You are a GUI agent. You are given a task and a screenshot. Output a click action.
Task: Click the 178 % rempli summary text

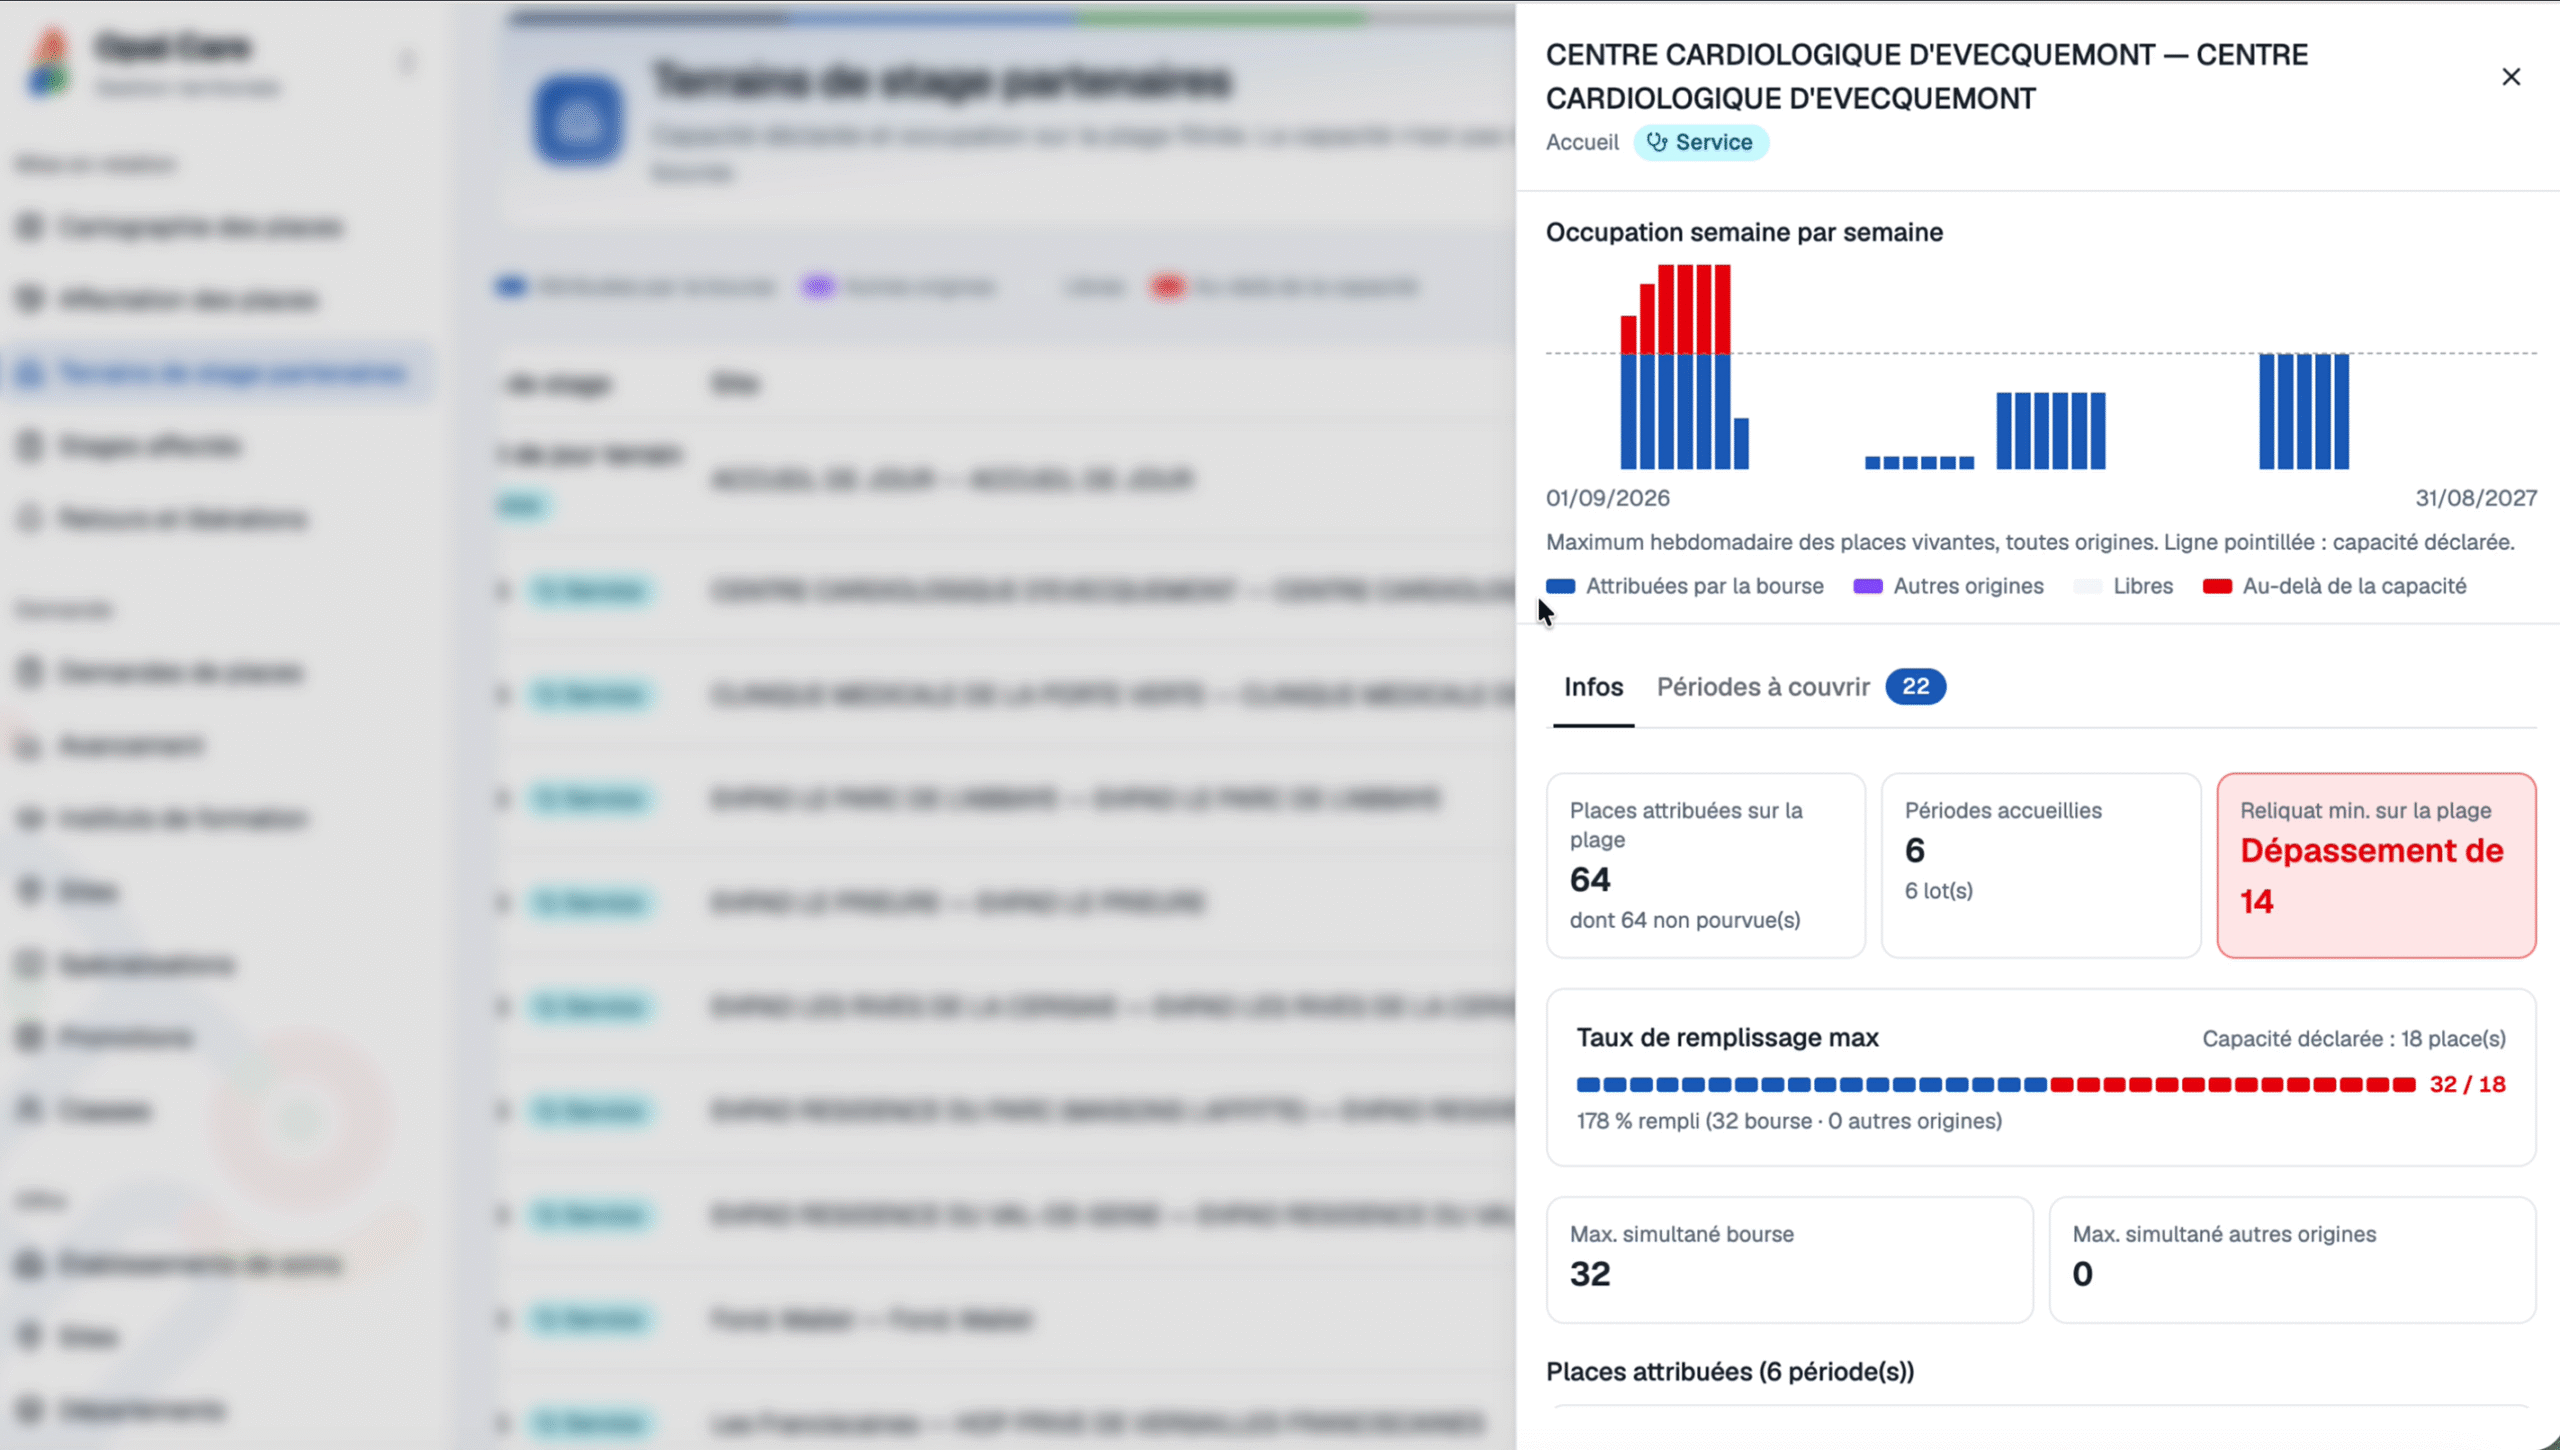point(1789,1121)
